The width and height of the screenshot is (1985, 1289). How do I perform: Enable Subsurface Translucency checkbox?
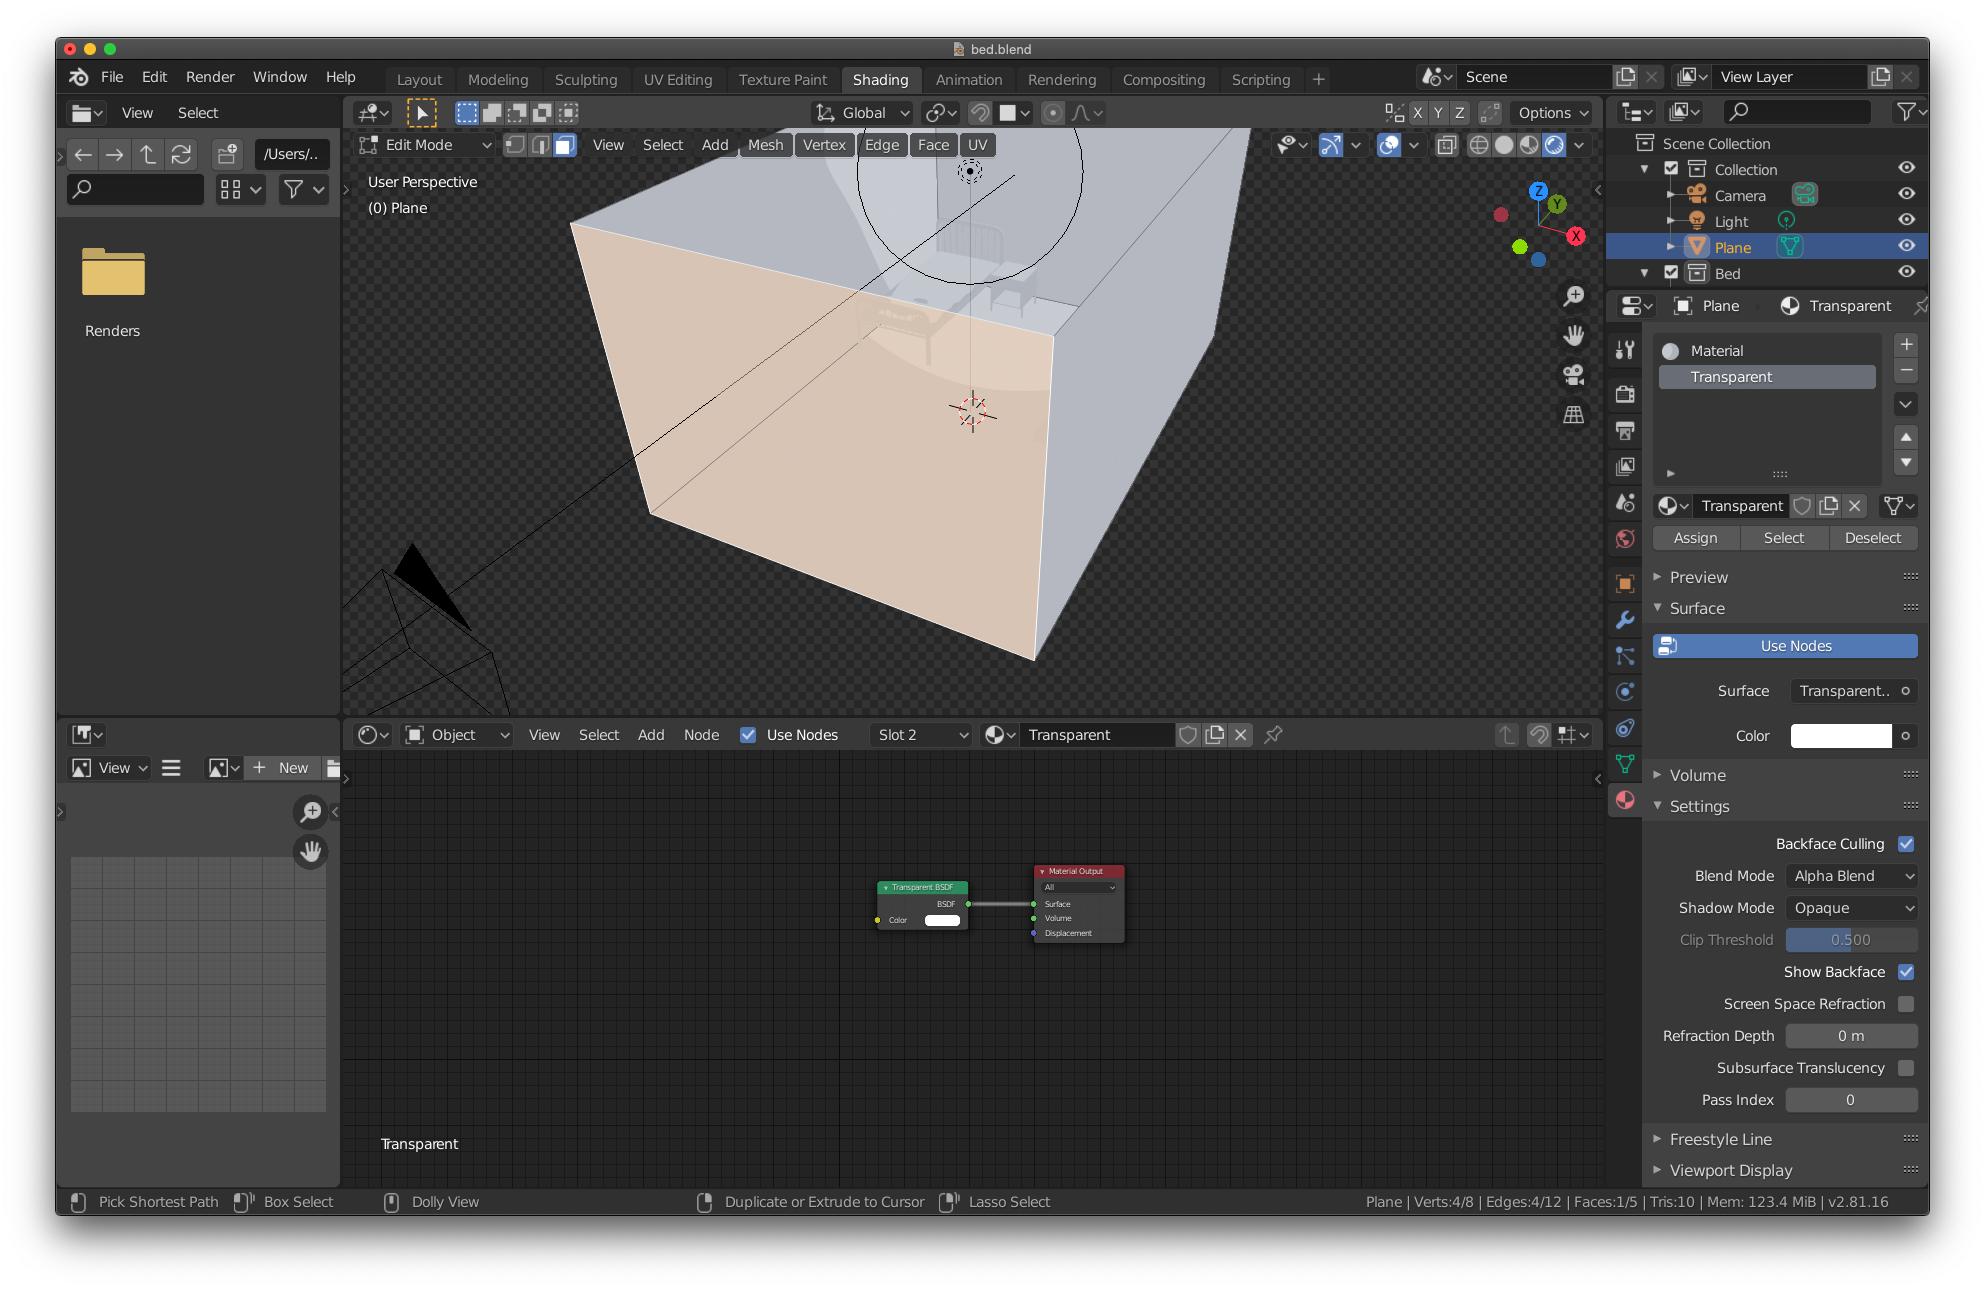(1906, 1068)
